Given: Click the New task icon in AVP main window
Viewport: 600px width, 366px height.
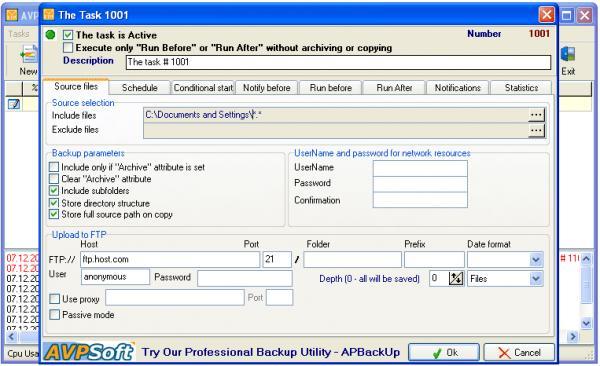Looking at the screenshot, I should point(30,54).
